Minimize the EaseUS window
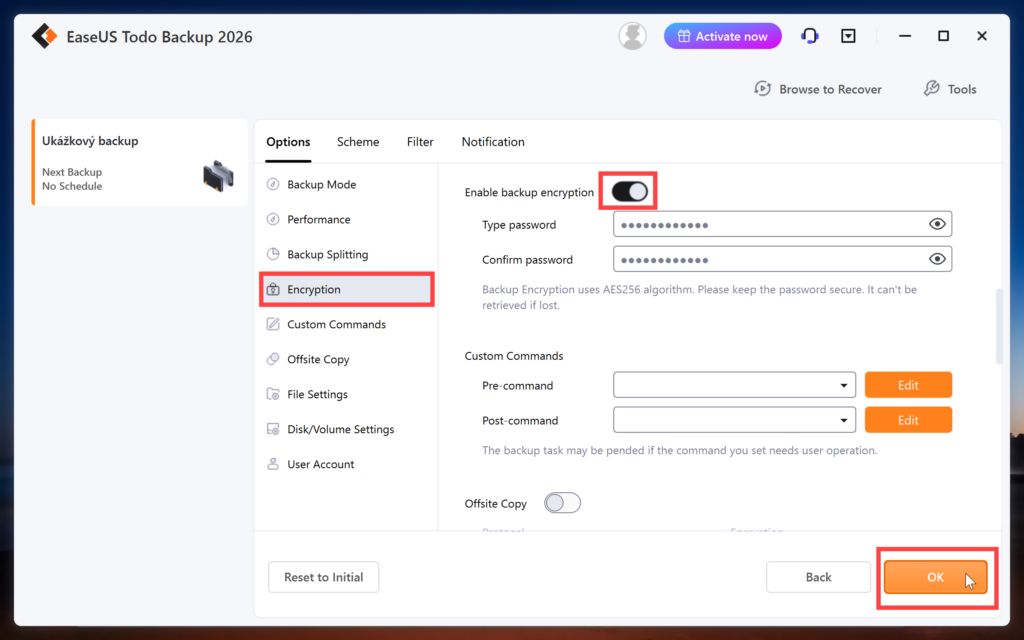This screenshot has width=1024, height=640. (904, 36)
